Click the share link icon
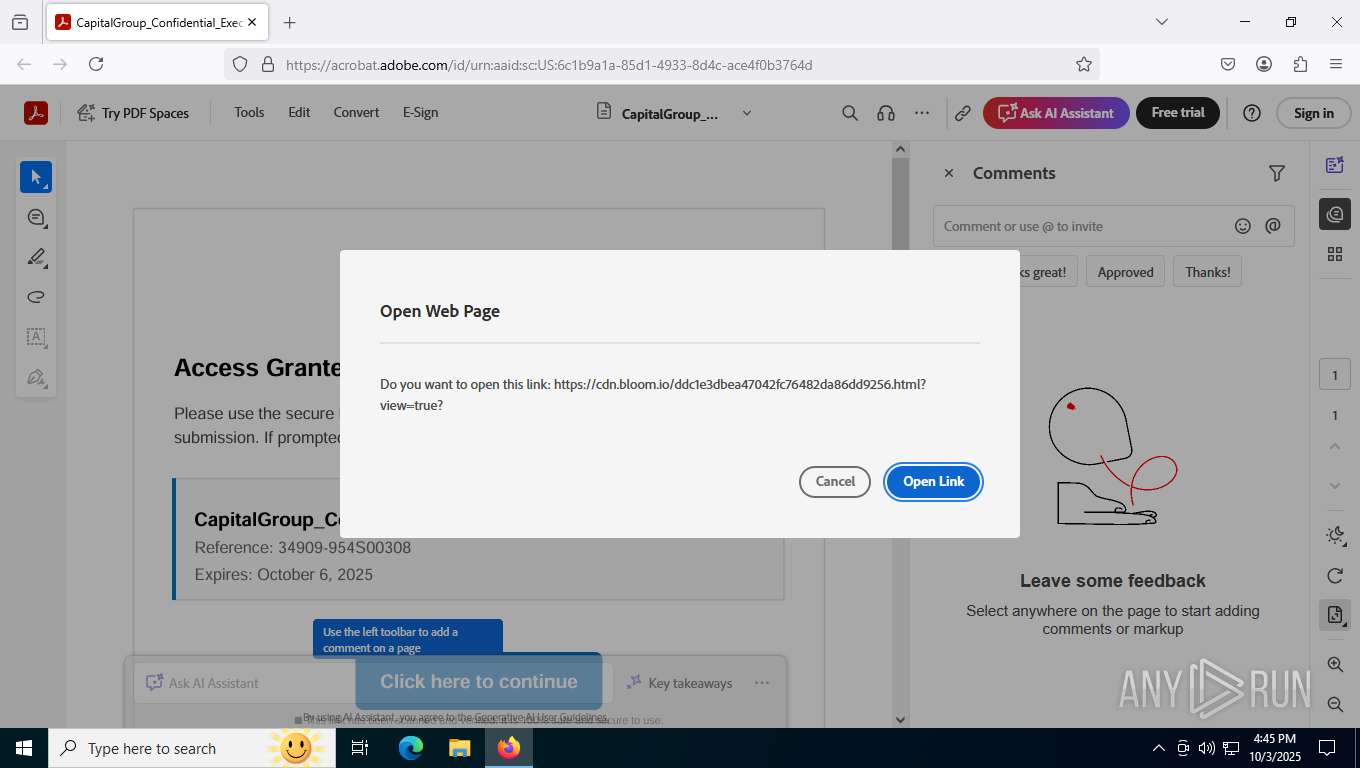 point(962,113)
